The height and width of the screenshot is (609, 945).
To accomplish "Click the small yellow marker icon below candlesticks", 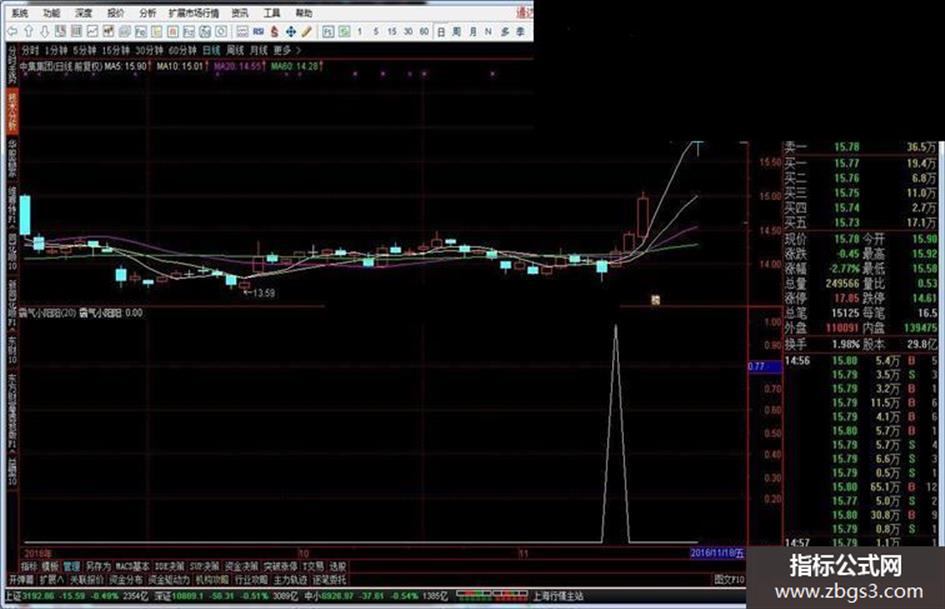I will [655, 300].
